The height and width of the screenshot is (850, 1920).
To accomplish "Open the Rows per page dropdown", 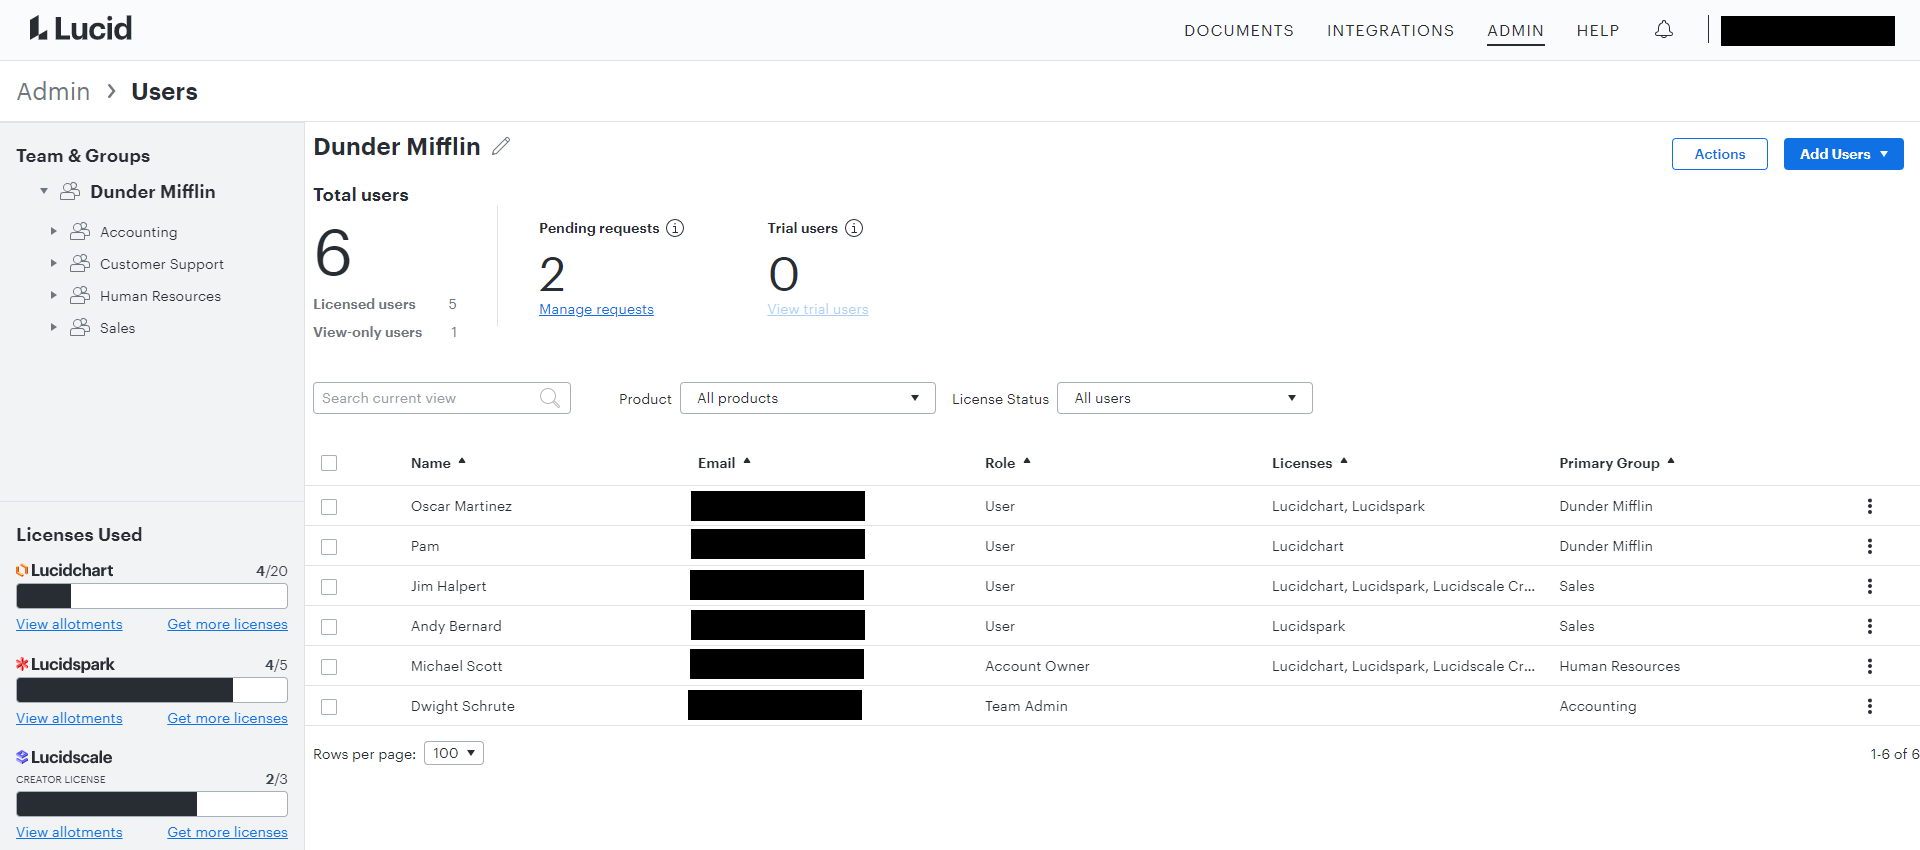I will (x=454, y=753).
